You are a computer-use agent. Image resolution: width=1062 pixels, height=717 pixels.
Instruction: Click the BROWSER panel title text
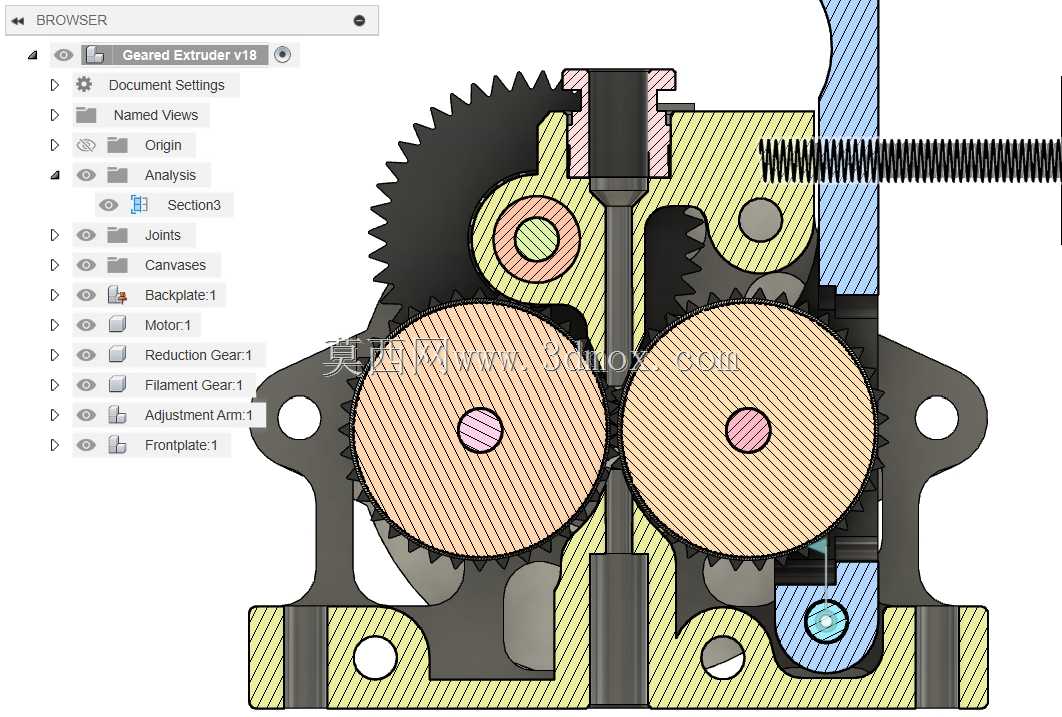pos(71,20)
